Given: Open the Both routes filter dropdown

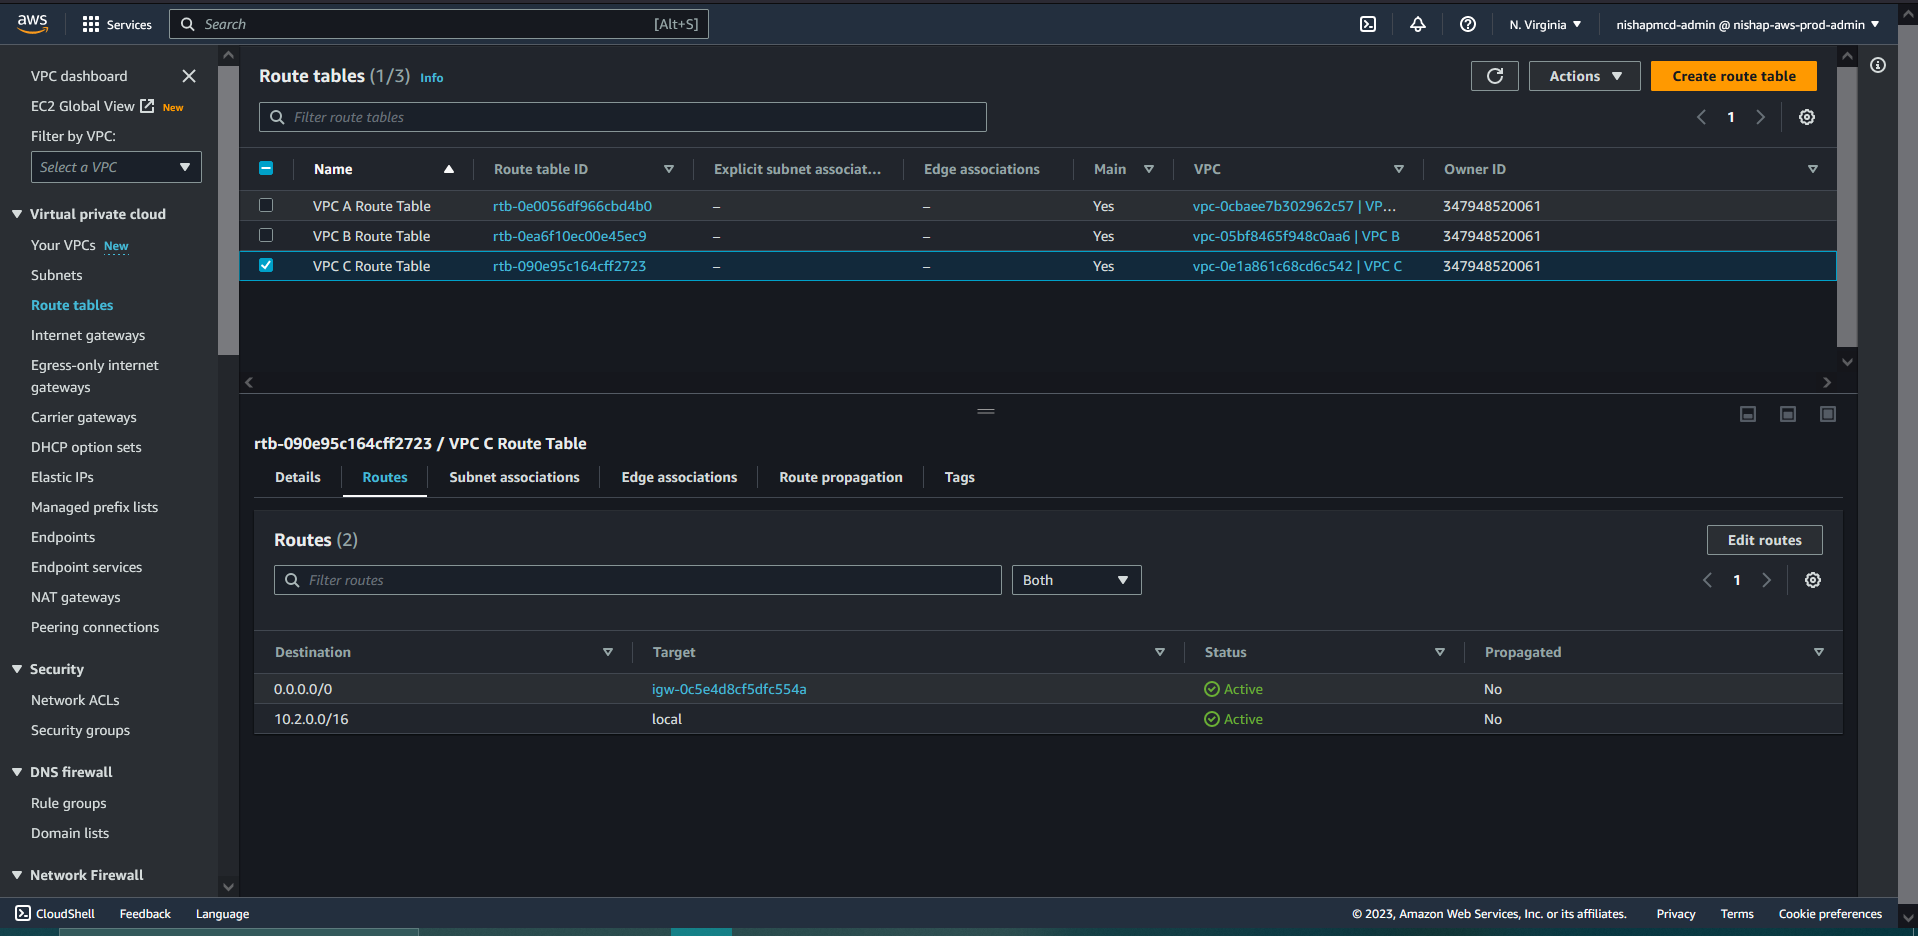Looking at the screenshot, I should [x=1076, y=580].
